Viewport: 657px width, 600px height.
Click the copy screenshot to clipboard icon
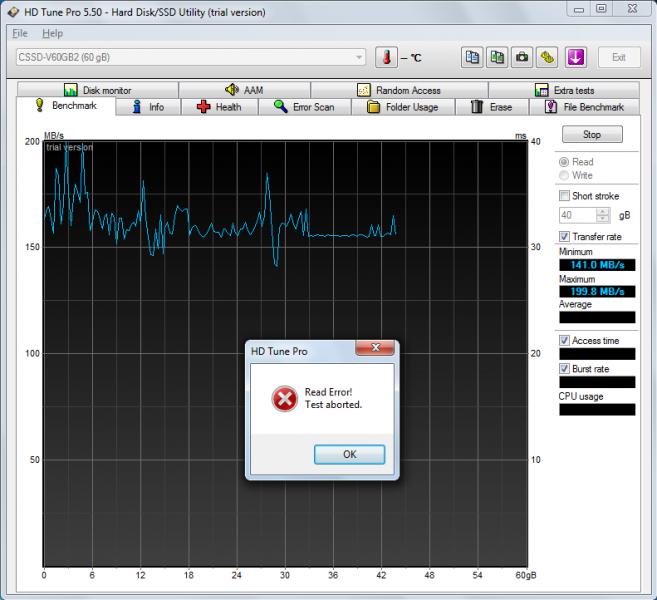[497, 58]
